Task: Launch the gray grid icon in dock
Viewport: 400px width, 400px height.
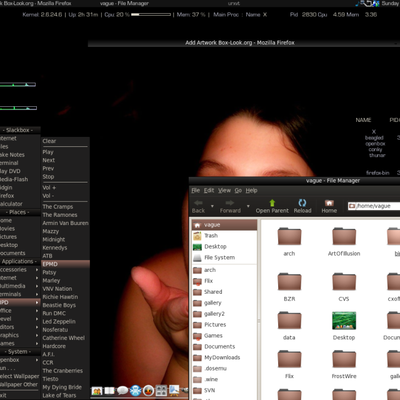Action: [x=161, y=390]
